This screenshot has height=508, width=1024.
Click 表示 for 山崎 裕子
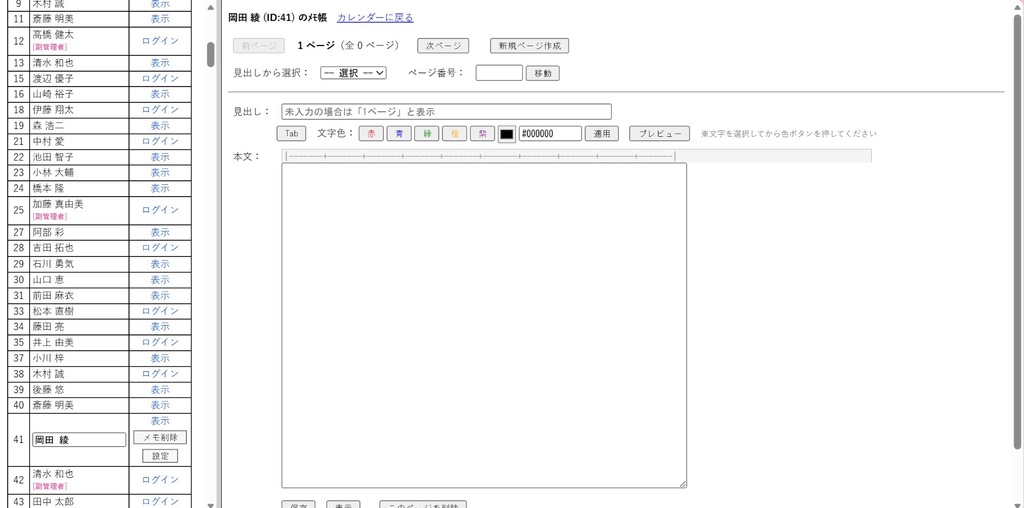coord(160,94)
